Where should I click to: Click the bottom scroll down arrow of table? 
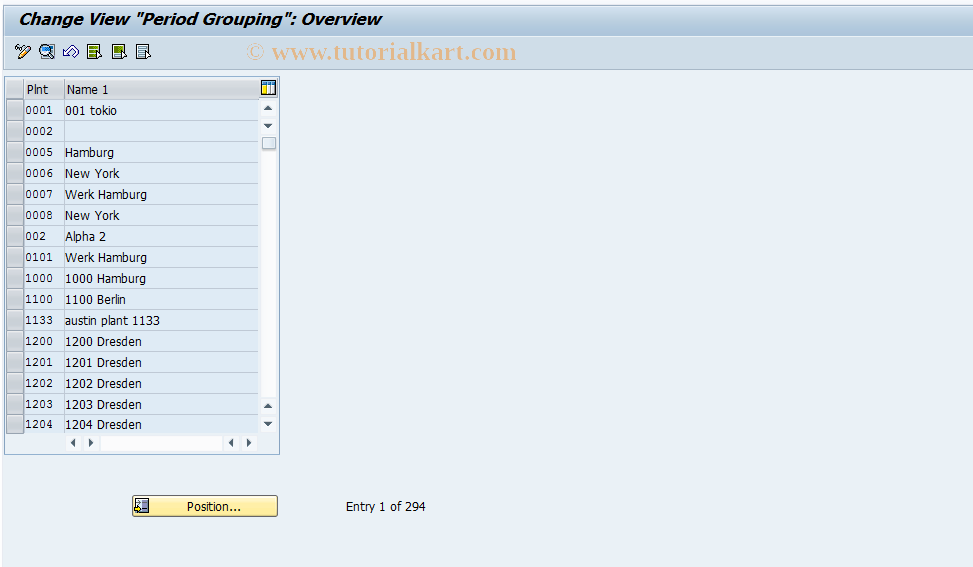coord(268,424)
